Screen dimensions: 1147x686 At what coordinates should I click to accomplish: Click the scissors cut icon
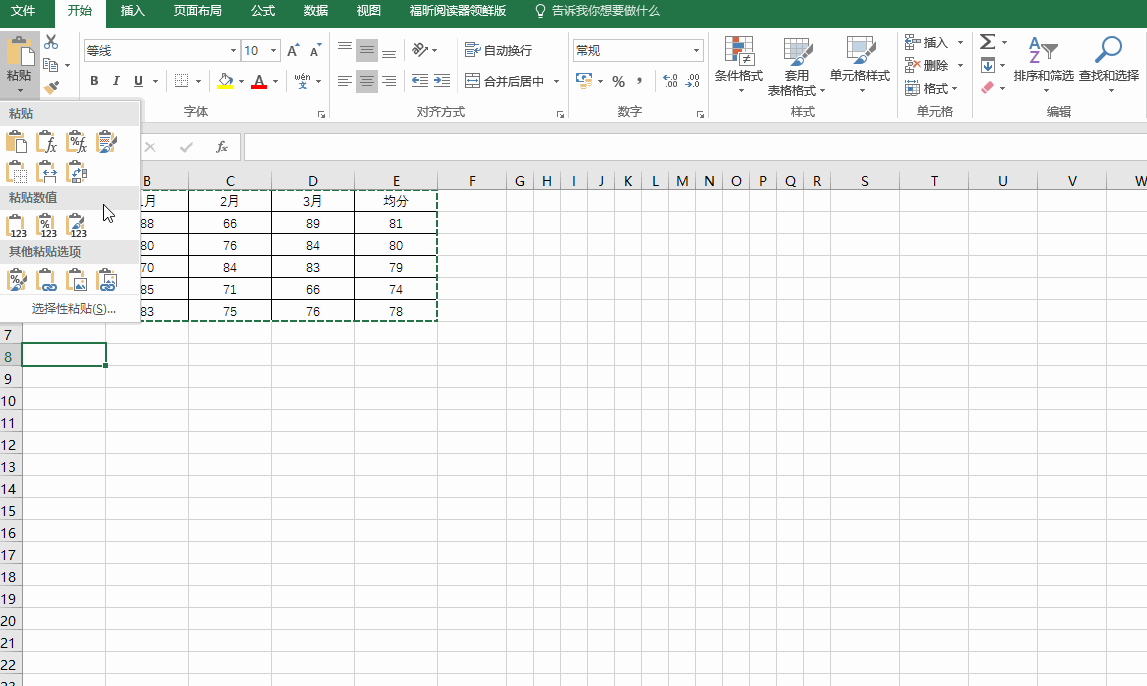51,42
